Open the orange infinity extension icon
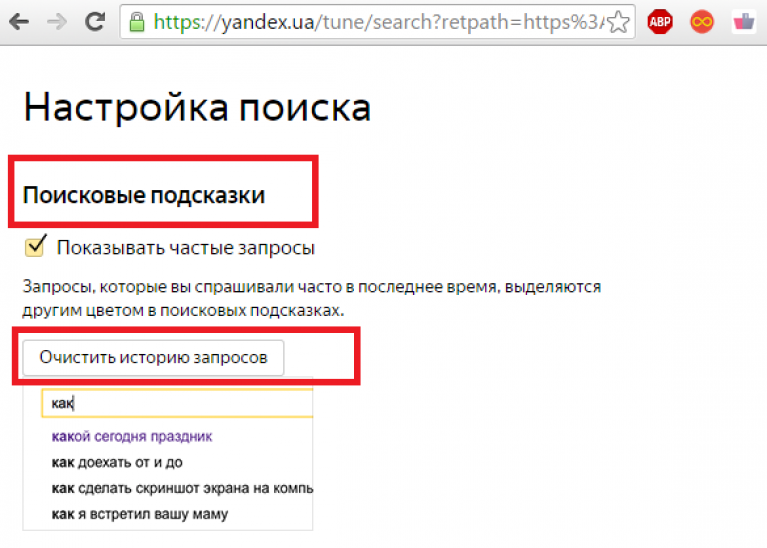The width and height of the screenshot is (767, 548). click(x=702, y=22)
